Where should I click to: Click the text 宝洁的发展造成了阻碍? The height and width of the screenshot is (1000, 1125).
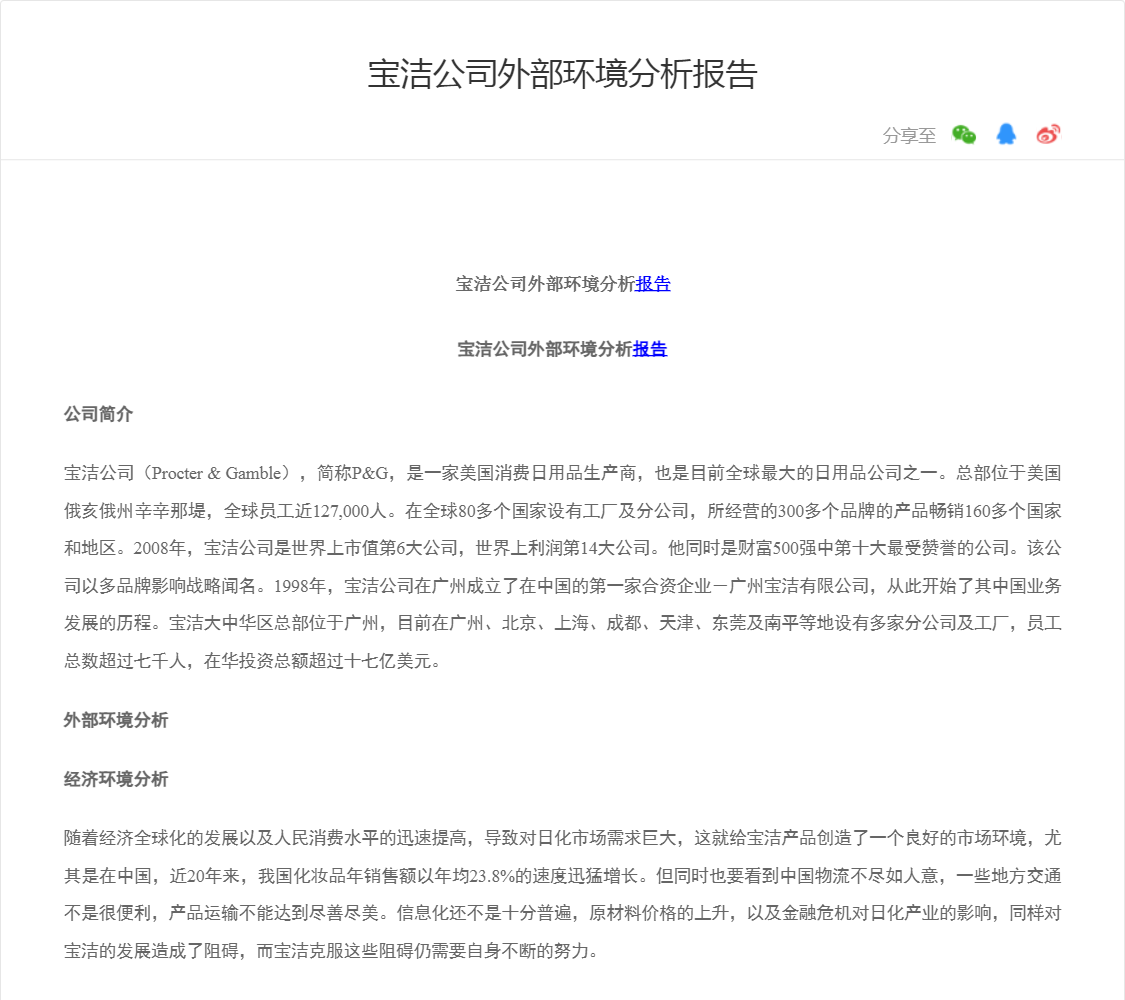coord(151,951)
